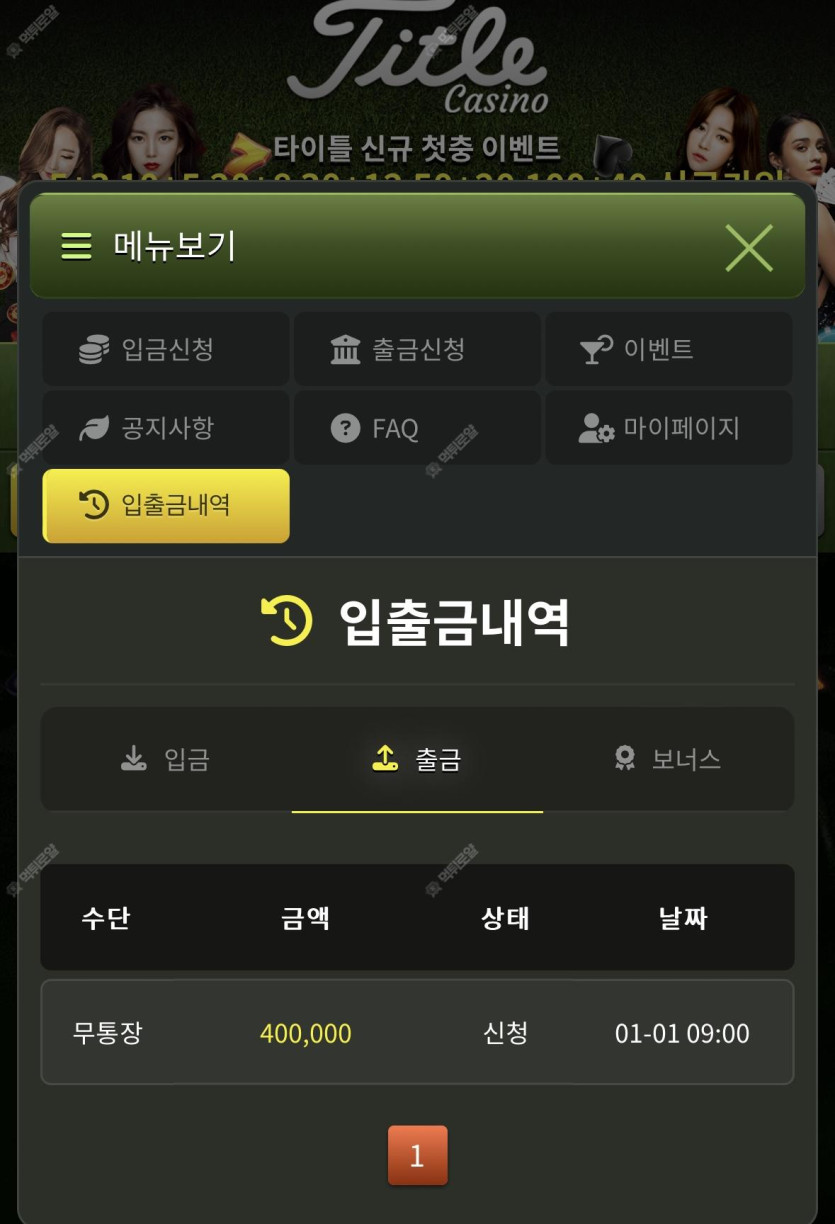Screen dimensions: 835x1224
Task: Click the leaf icon for 공지사항
Action: point(94,429)
